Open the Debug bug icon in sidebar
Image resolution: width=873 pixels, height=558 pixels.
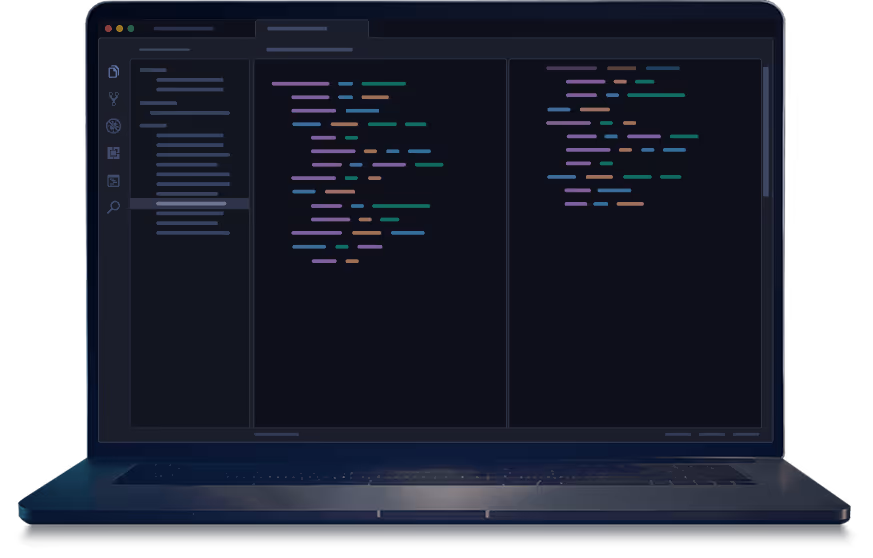[x=113, y=126]
